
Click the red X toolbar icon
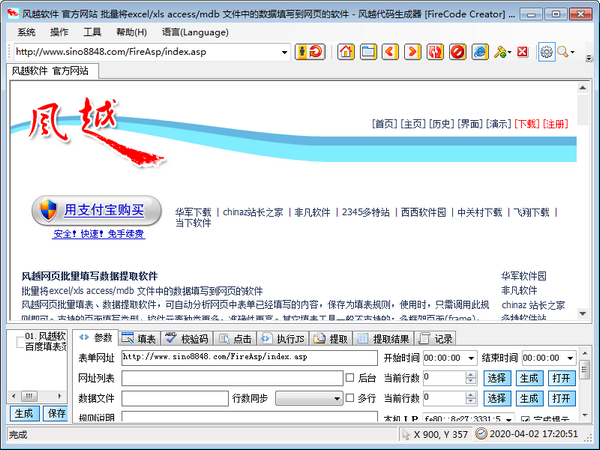(x=522, y=52)
